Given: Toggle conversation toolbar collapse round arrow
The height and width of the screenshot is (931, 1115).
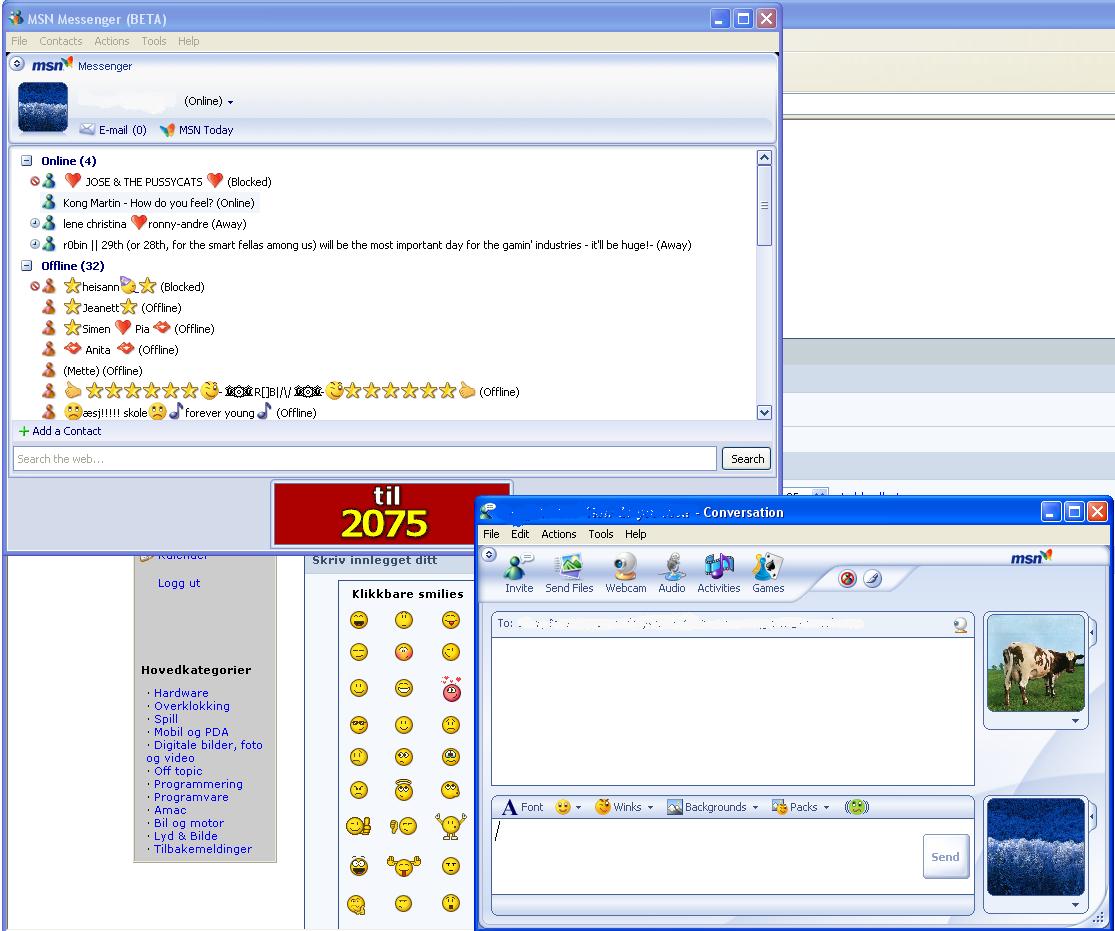Looking at the screenshot, I should (x=489, y=555).
